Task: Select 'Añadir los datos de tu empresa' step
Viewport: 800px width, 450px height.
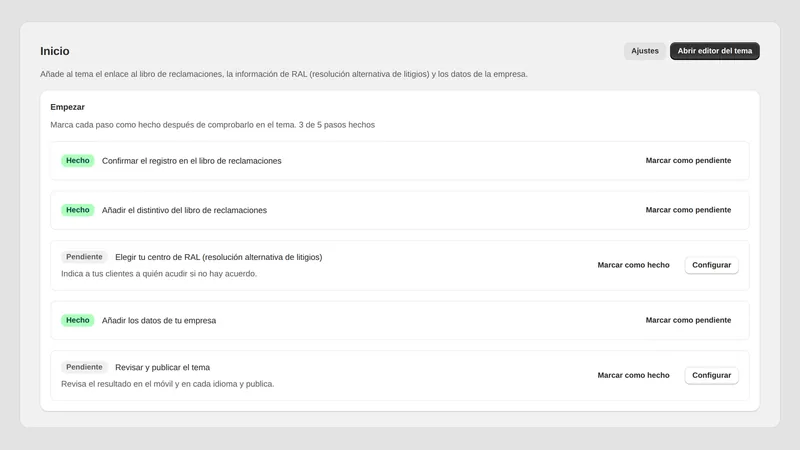Action: pyautogui.click(x=159, y=320)
